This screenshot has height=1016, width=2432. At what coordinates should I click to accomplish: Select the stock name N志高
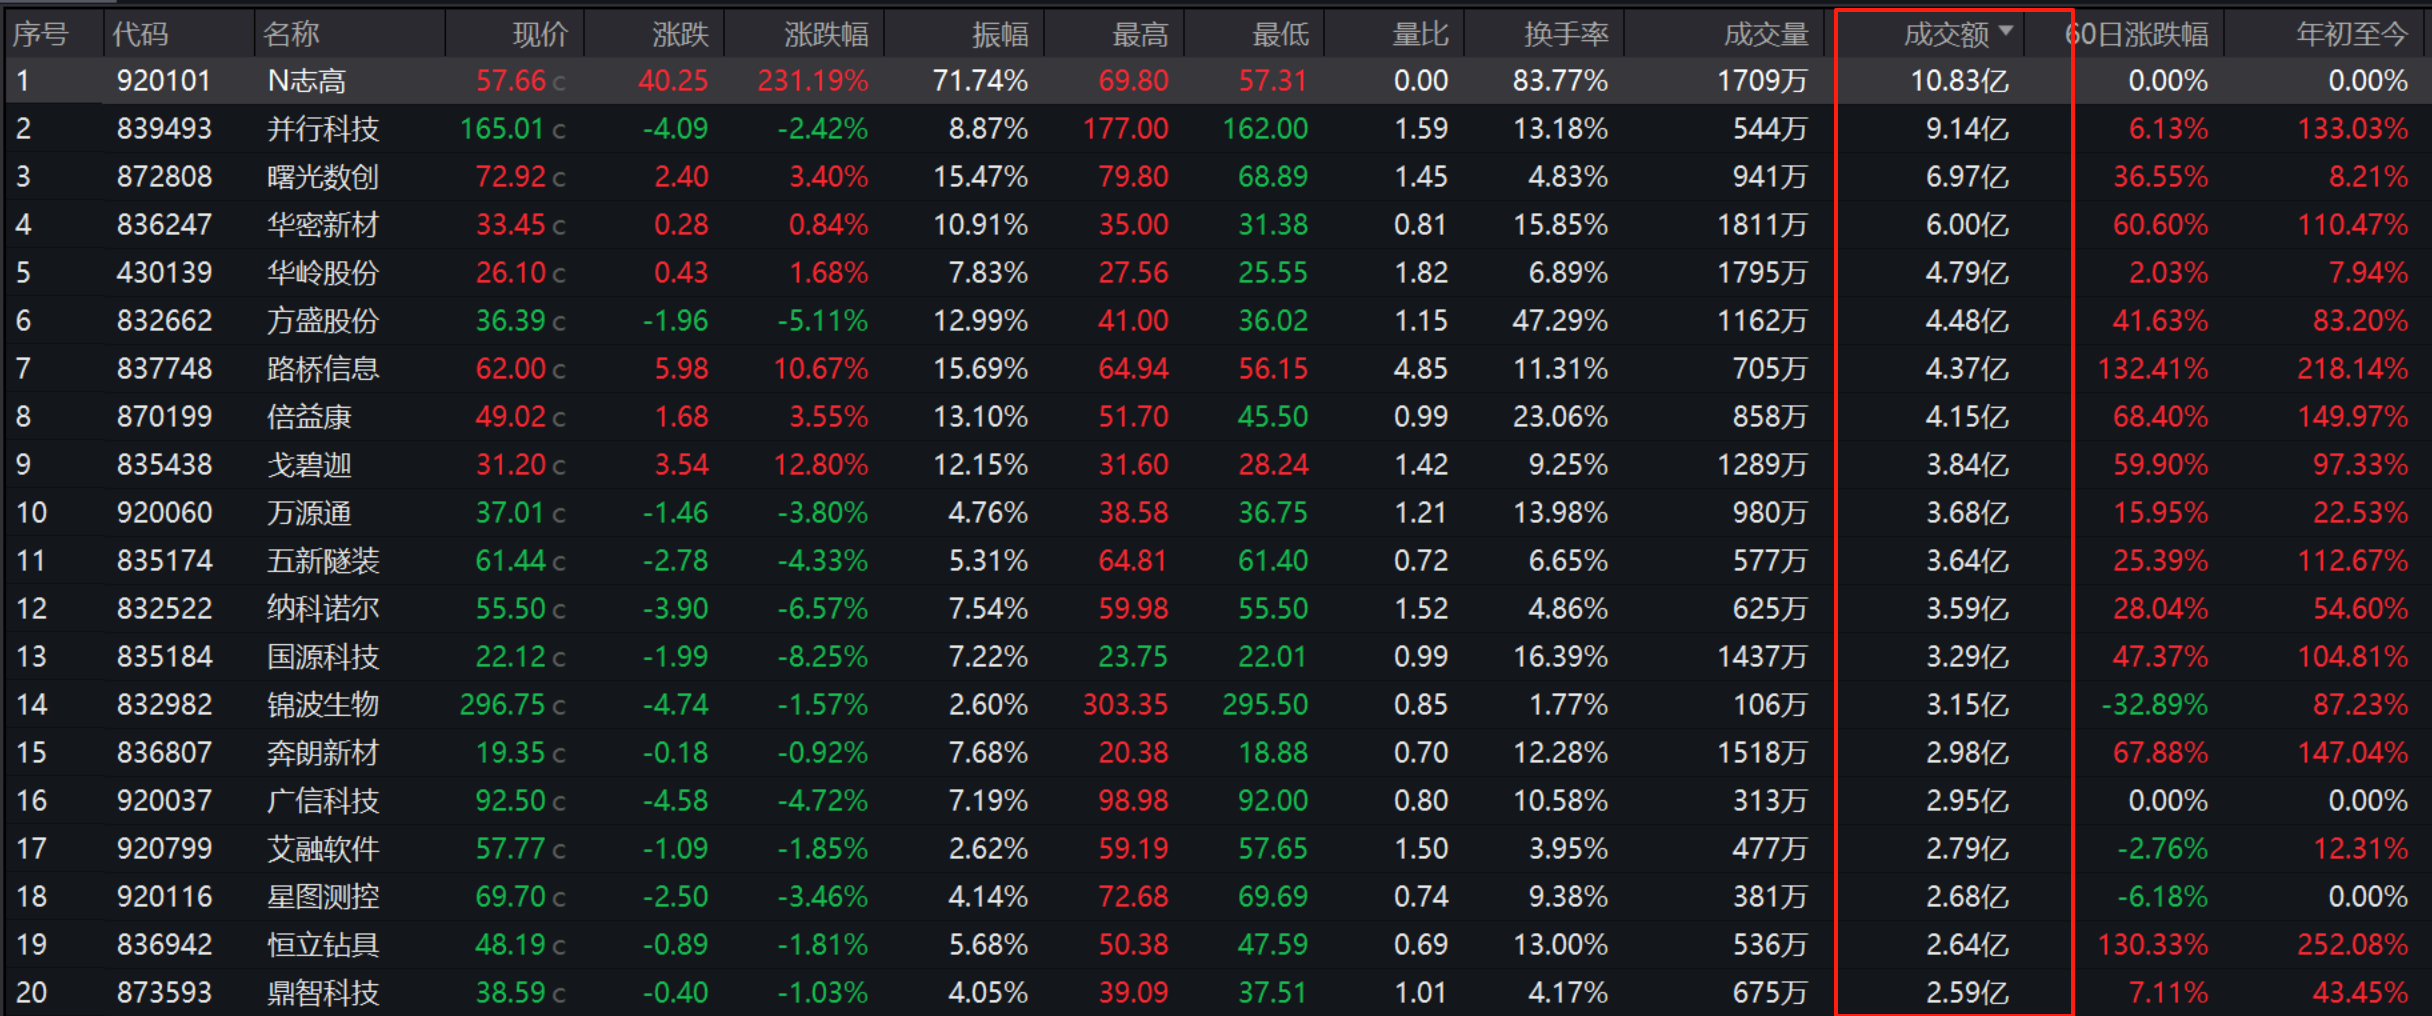coord(306,81)
